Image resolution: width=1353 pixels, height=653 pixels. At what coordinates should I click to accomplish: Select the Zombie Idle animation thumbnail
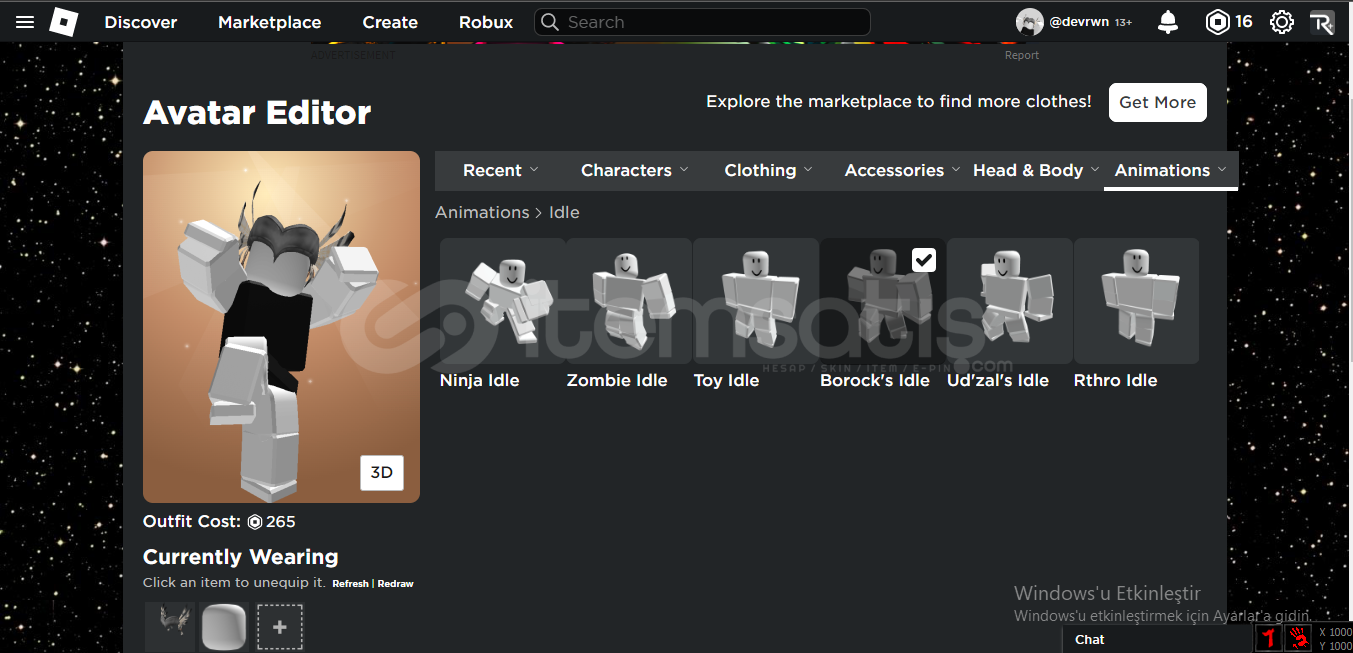[x=629, y=301]
